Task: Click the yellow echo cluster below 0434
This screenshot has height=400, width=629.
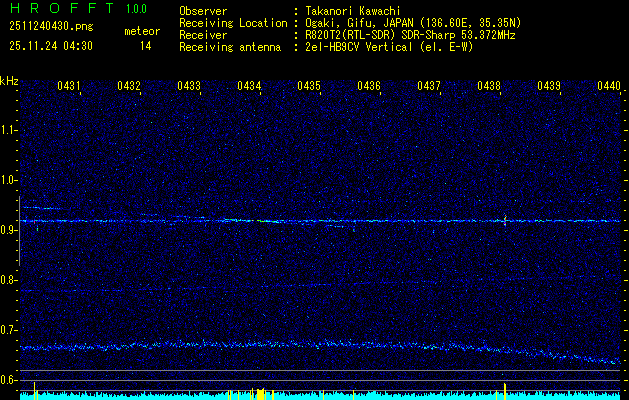Action: coord(258,393)
